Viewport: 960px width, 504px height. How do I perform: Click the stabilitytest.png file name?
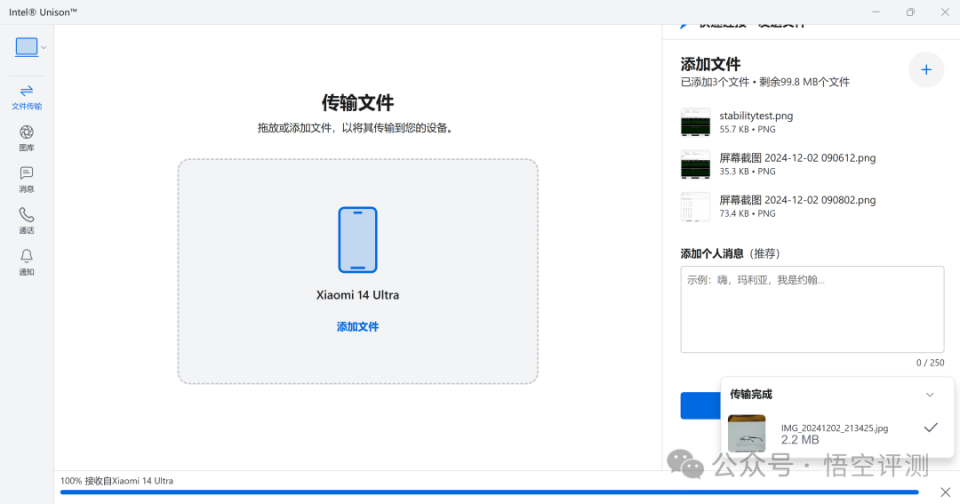[x=756, y=116]
